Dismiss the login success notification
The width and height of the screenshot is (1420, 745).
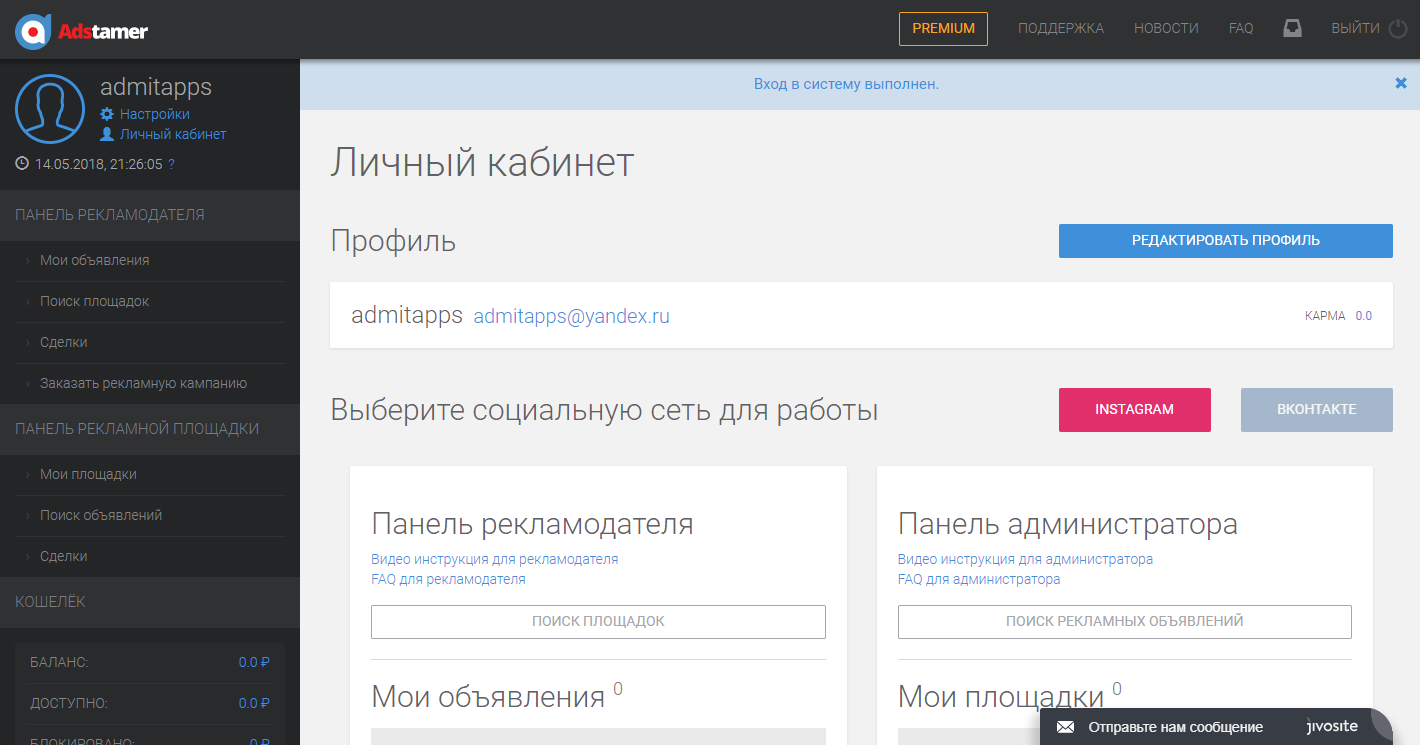(x=1400, y=83)
